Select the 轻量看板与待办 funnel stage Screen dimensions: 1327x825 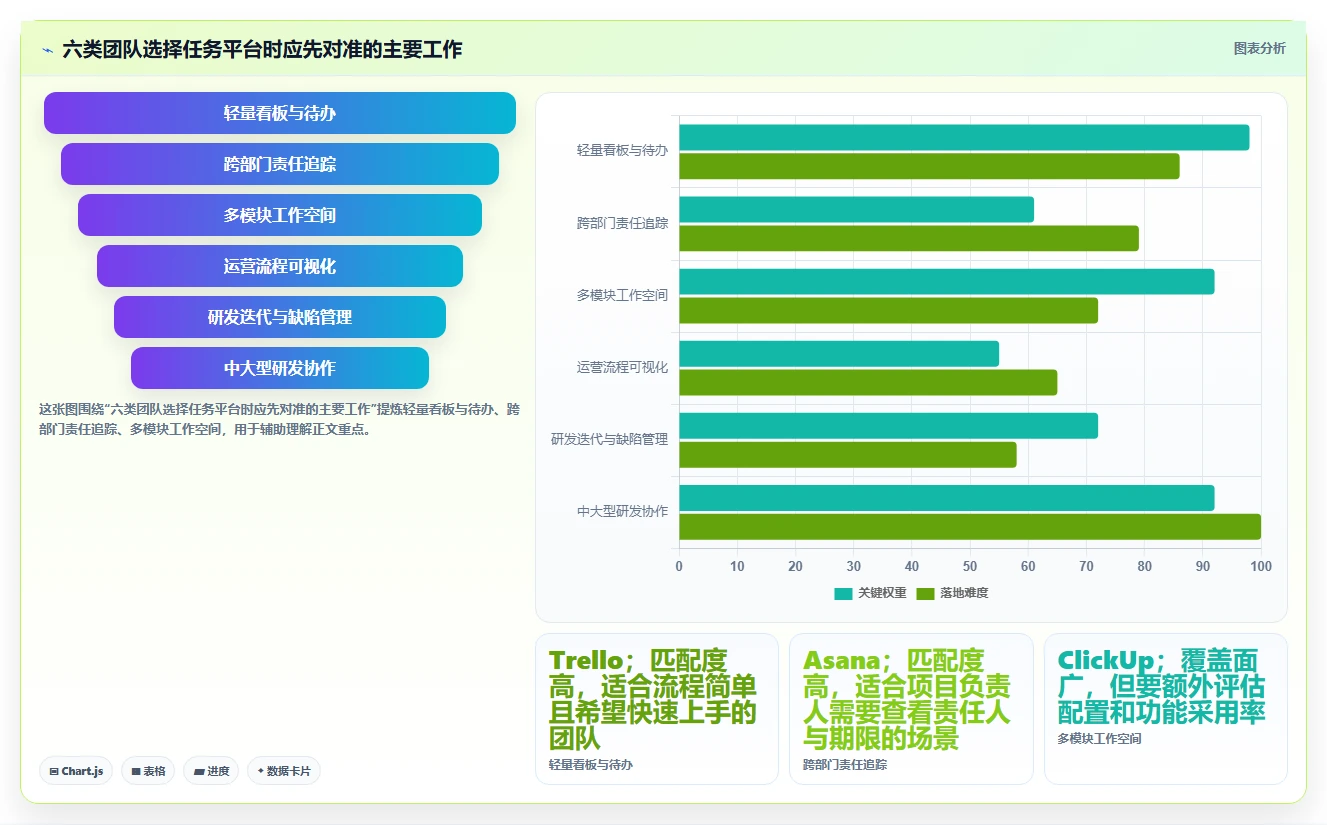click(x=280, y=113)
